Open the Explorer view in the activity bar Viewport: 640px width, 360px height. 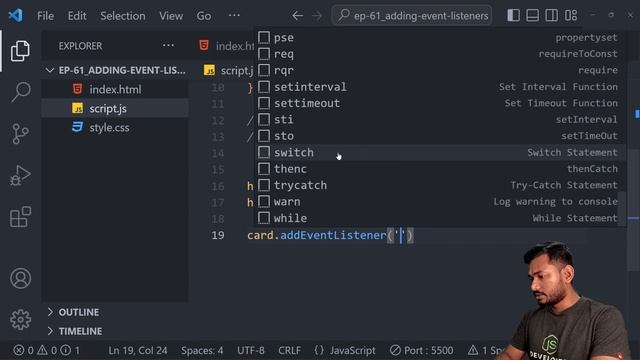tap(20, 51)
